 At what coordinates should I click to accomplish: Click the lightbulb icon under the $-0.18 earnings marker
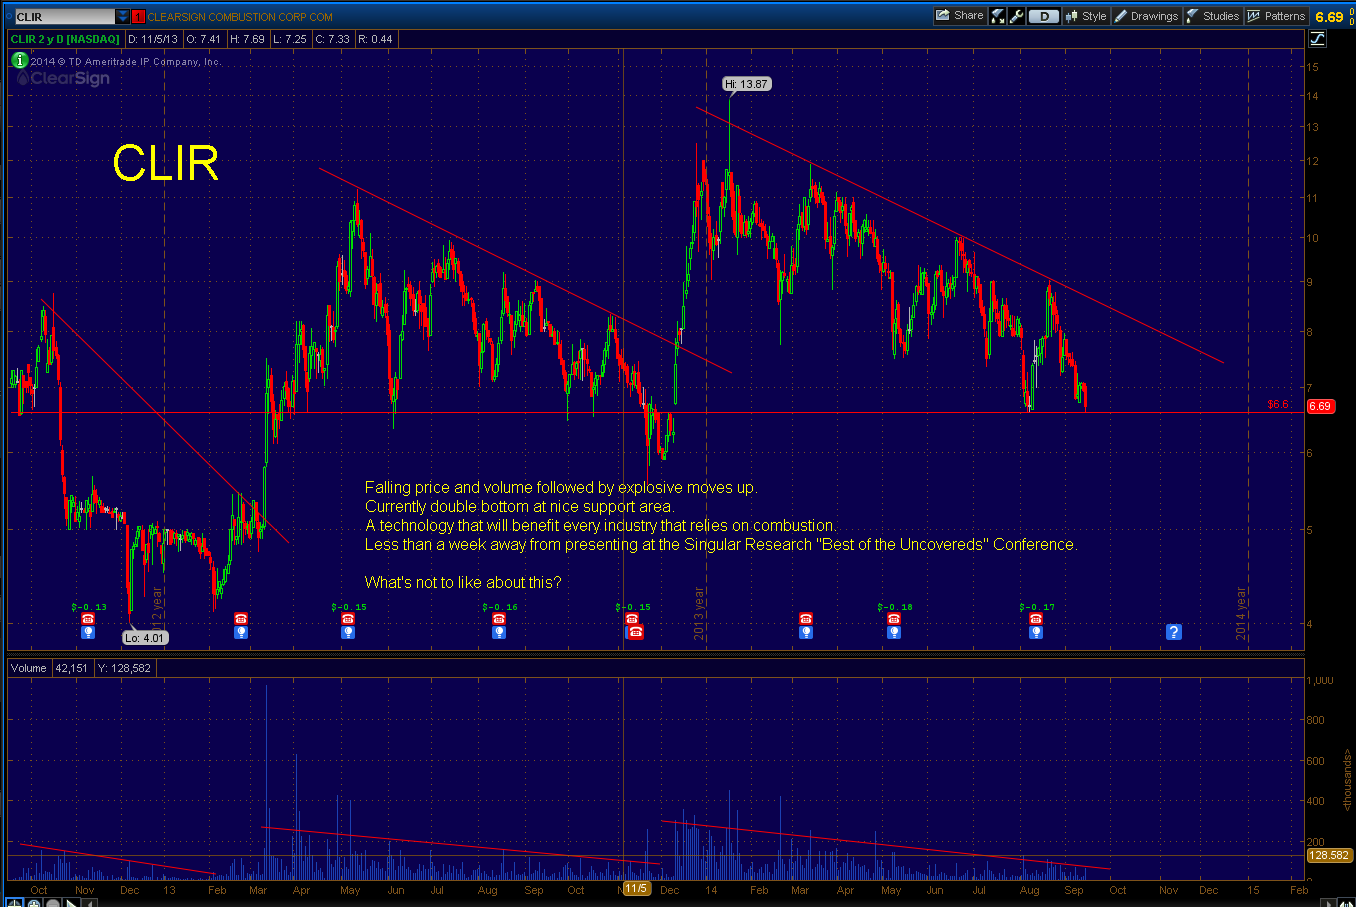point(894,632)
